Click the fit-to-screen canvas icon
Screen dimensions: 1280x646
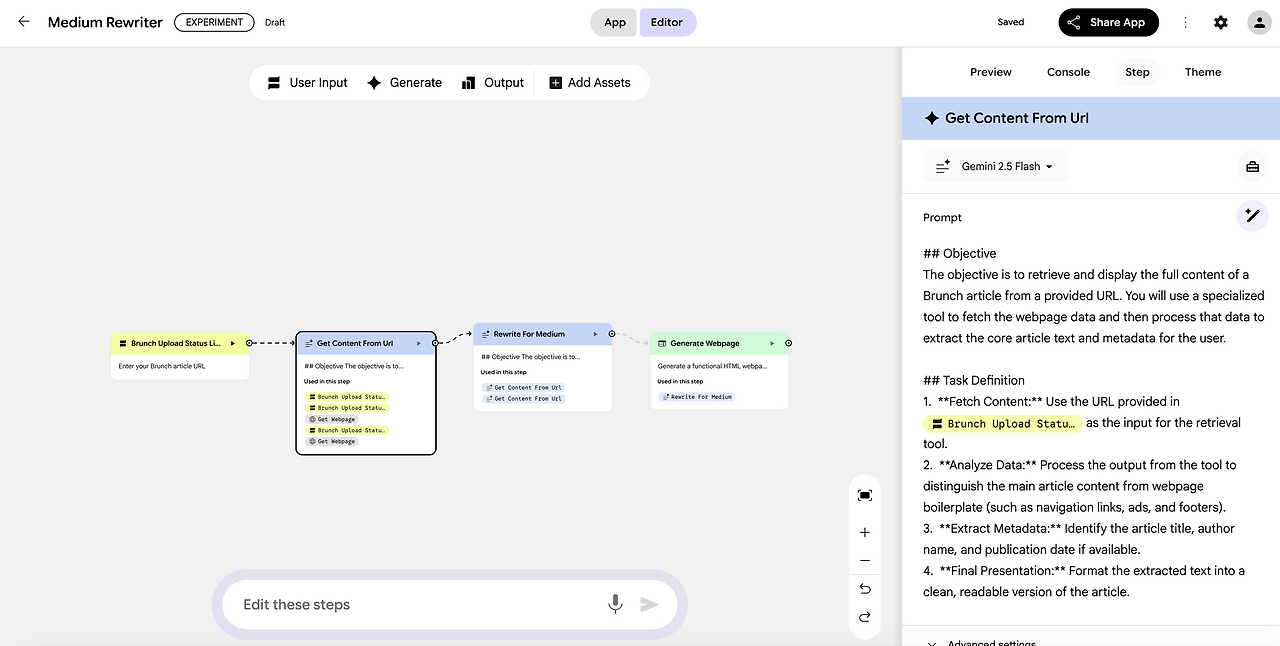pyautogui.click(x=865, y=496)
